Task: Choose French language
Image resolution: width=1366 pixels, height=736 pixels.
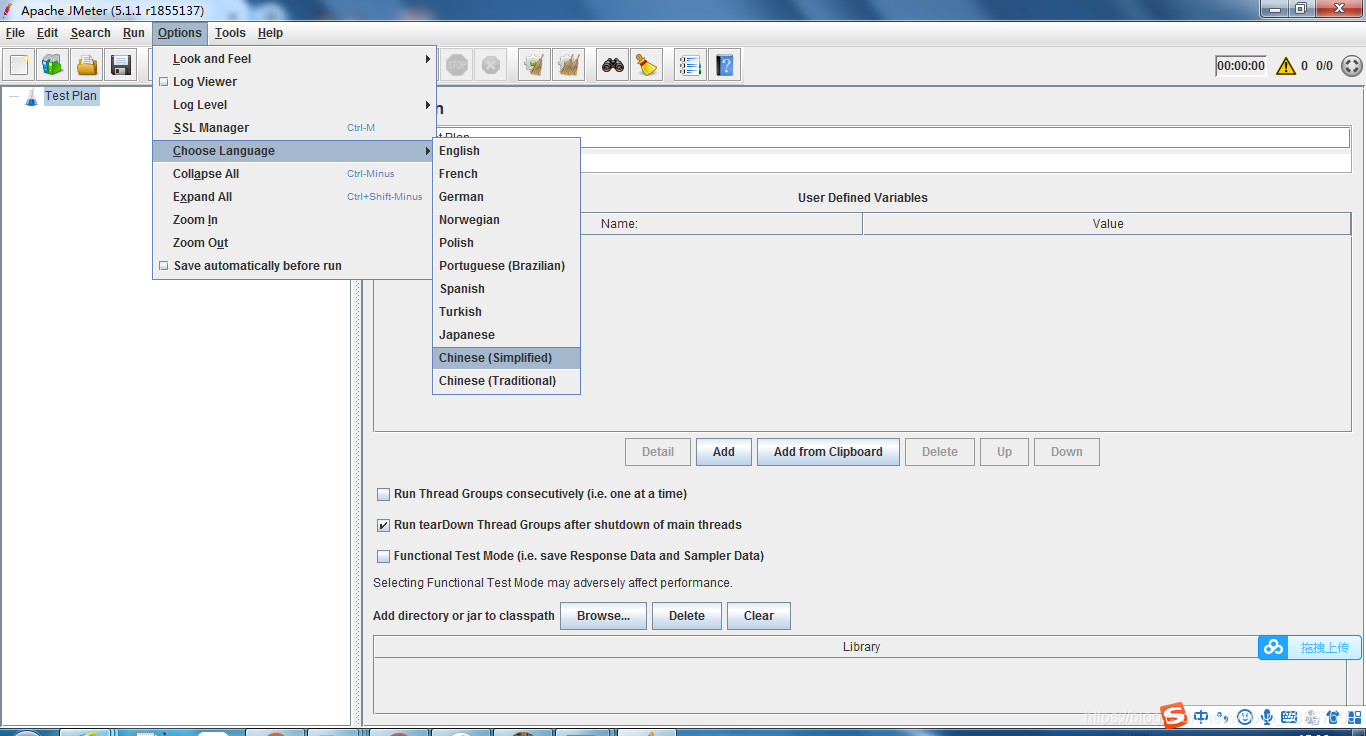Action: pyautogui.click(x=506, y=174)
